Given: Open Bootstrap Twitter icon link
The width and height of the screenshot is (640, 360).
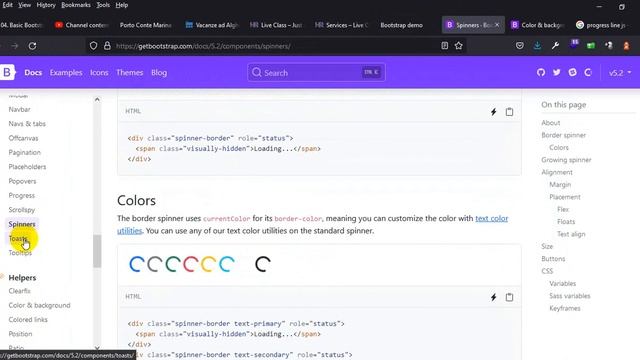Looking at the screenshot, I should [x=557, y=73].
